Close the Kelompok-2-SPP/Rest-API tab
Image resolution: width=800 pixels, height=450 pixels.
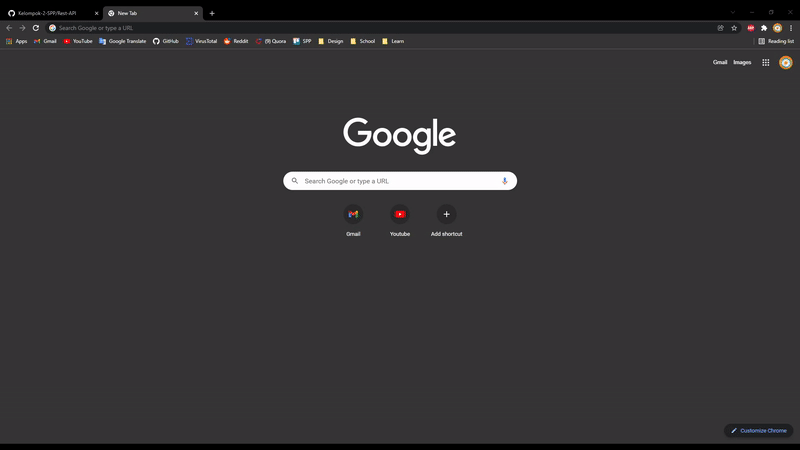[96, 13]
